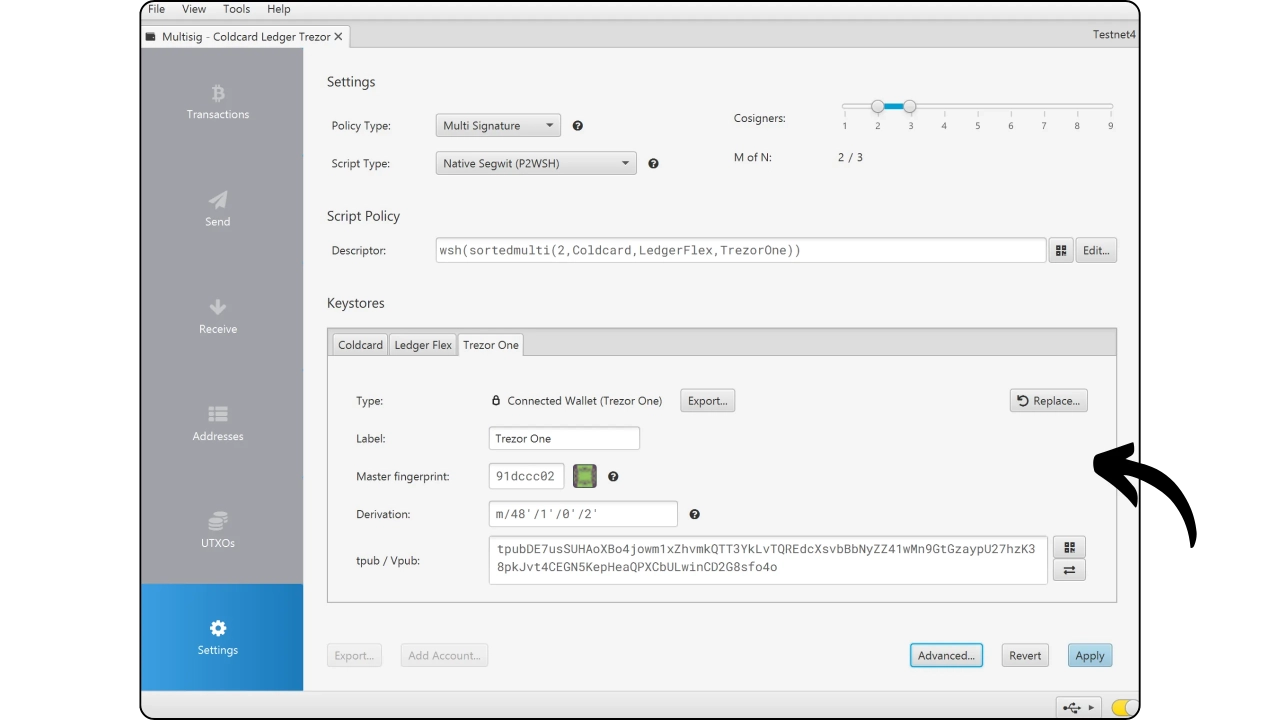
Task: Click the green device icon beside fingerprint
Action: pyautogui.click(x=585, y=477)
